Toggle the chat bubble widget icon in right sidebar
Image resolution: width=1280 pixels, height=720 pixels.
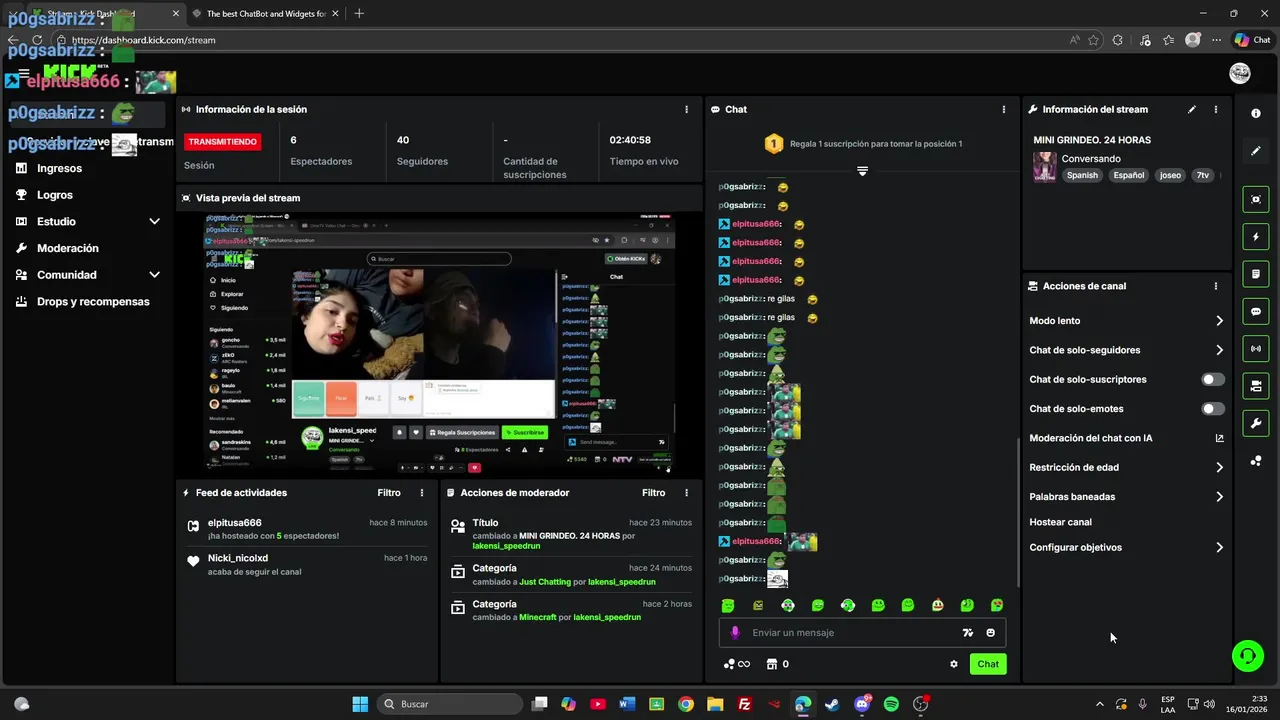point(1256,312)
